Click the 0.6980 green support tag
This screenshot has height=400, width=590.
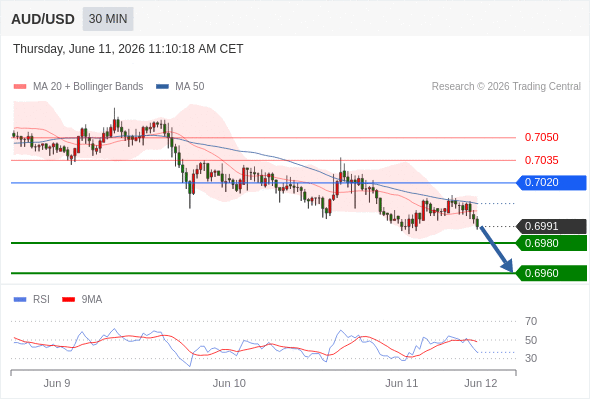tap(552, 243)
